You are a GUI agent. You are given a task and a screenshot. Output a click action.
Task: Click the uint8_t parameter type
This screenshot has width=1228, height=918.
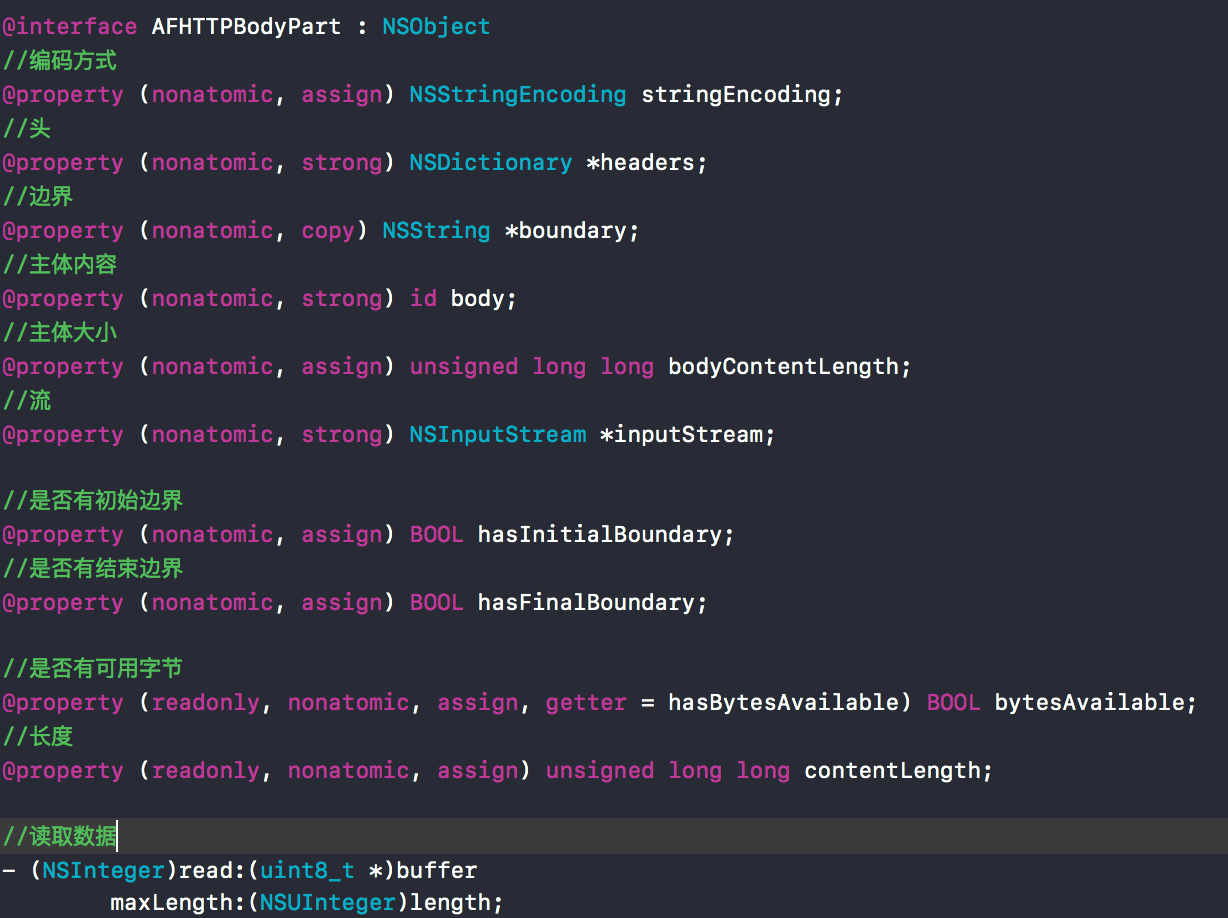(x=307, y=870)
